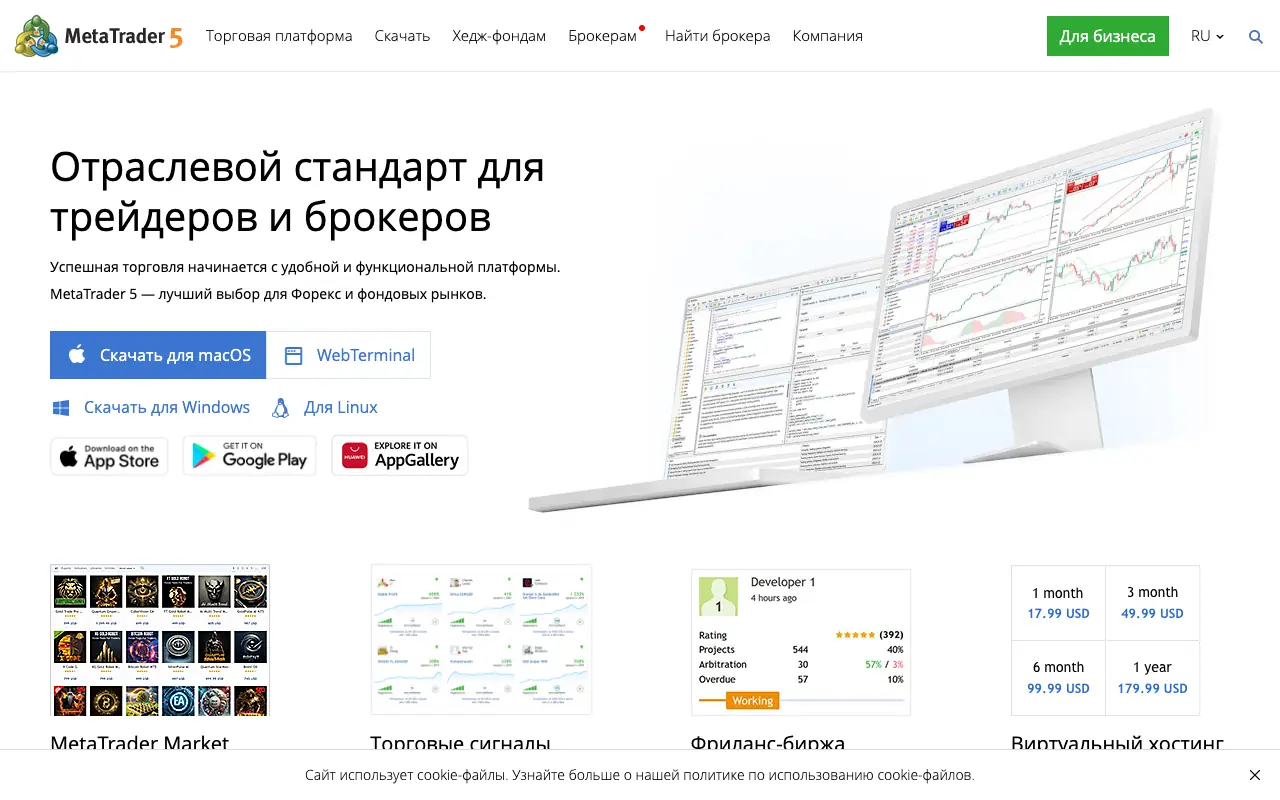The image size is (1280, 800).
Task: Open the App Store badge
Action: [x=109, y=456]
